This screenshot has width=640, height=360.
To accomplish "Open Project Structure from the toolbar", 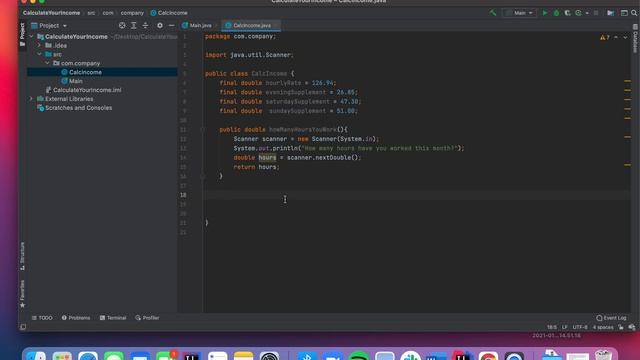I will (x=611, y=13).
